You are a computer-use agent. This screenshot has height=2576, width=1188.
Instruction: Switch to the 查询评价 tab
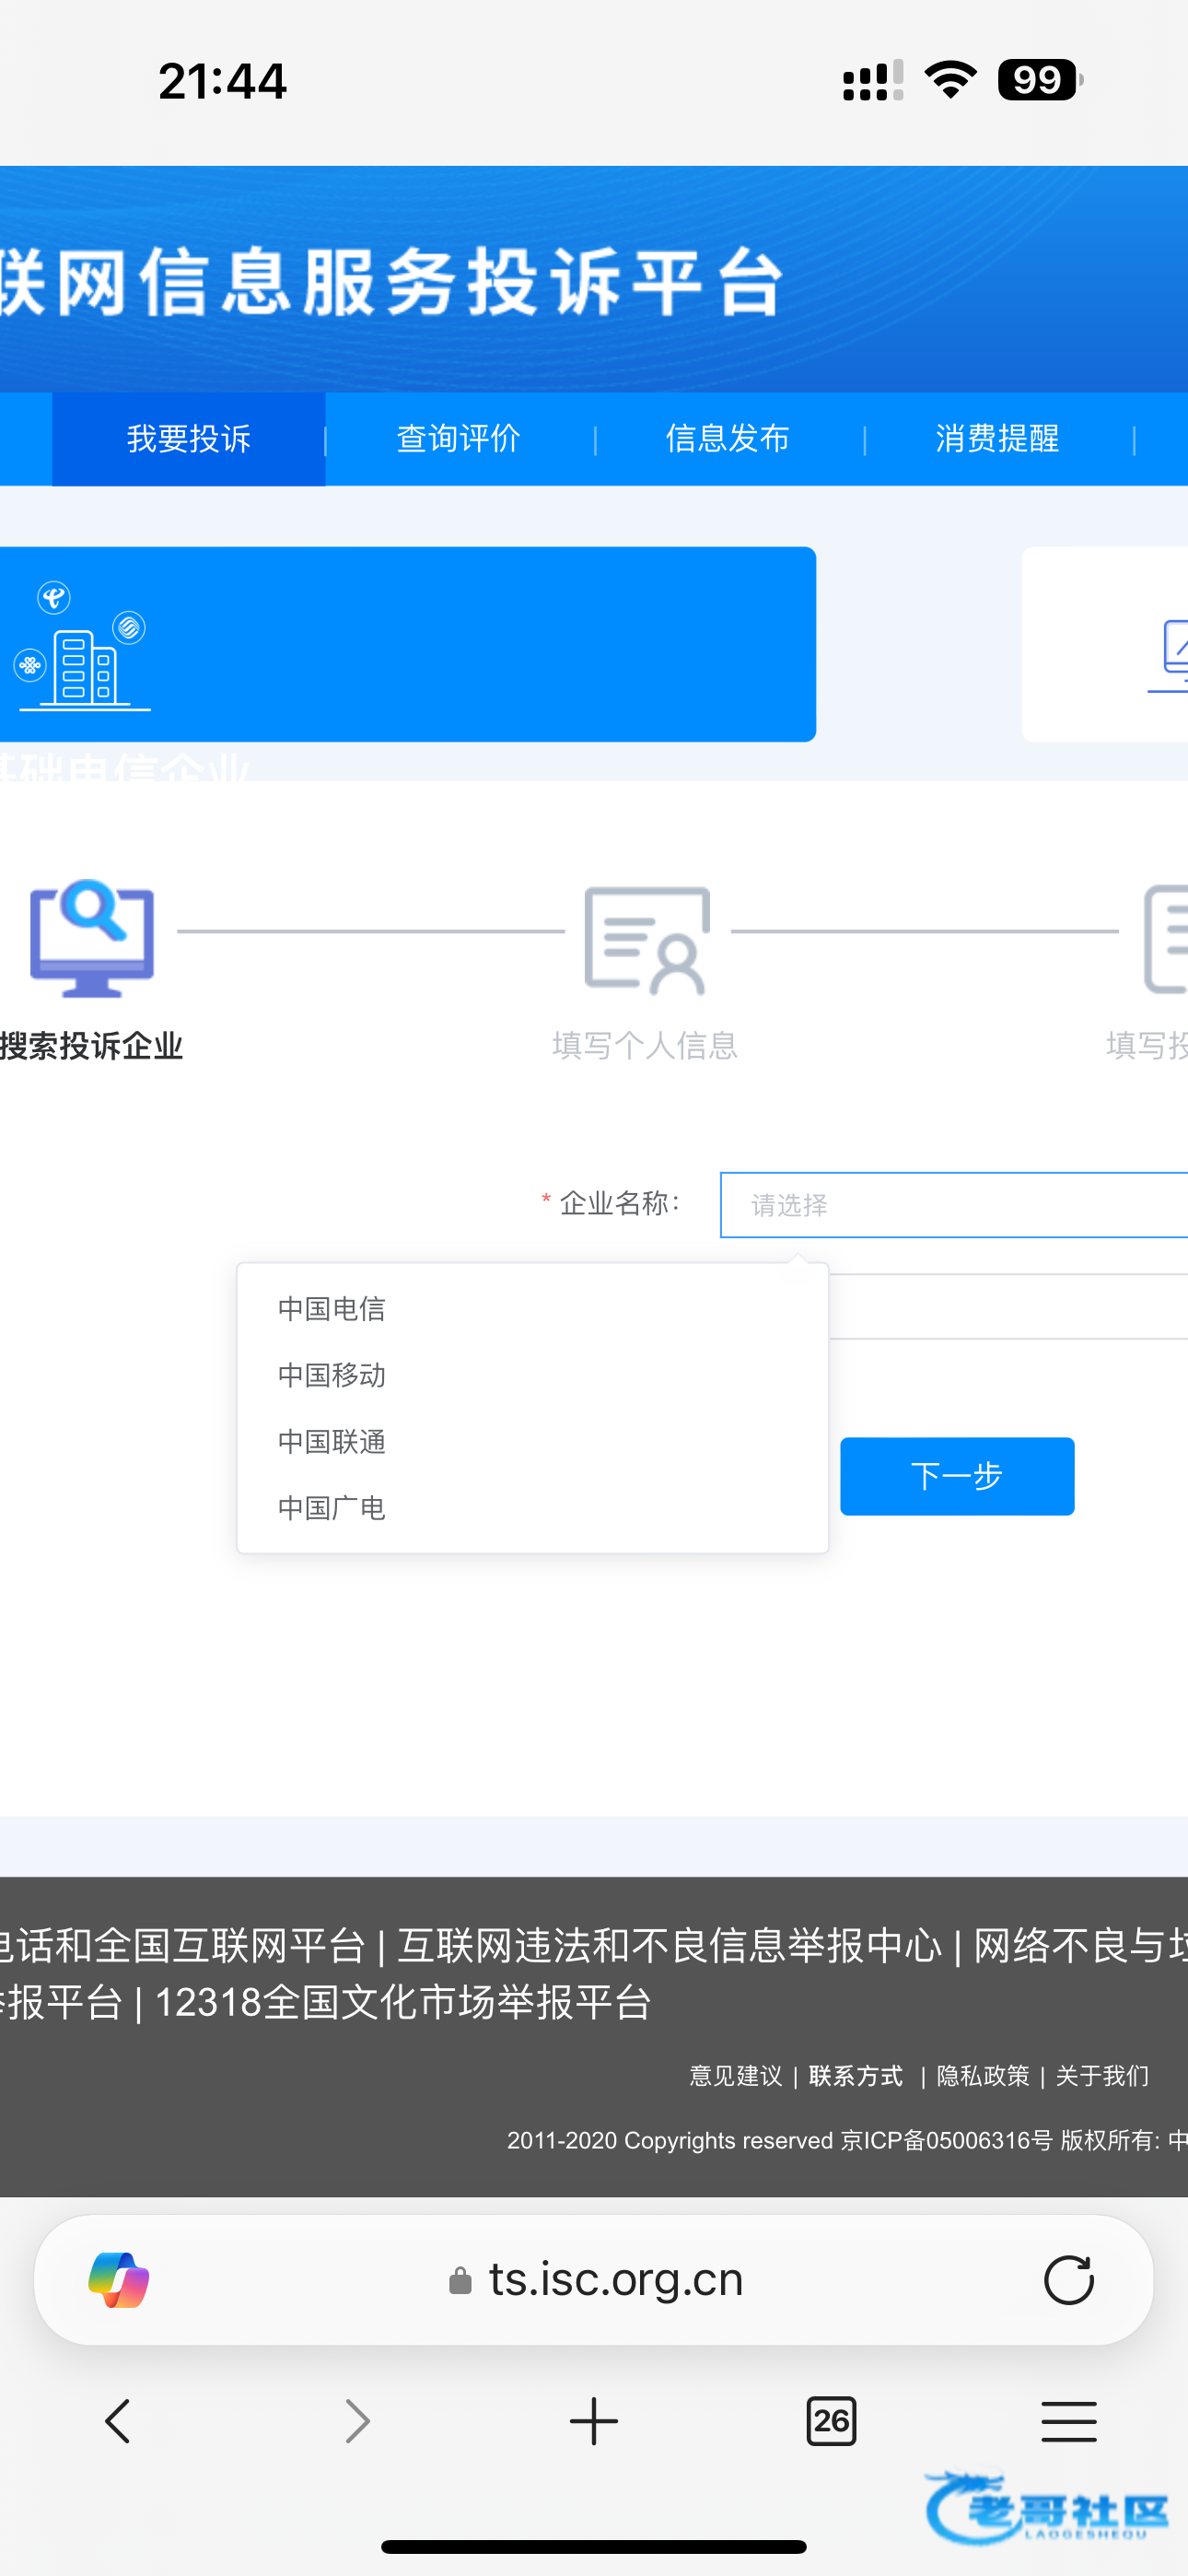pyautogui.click(x=458, y=439)
